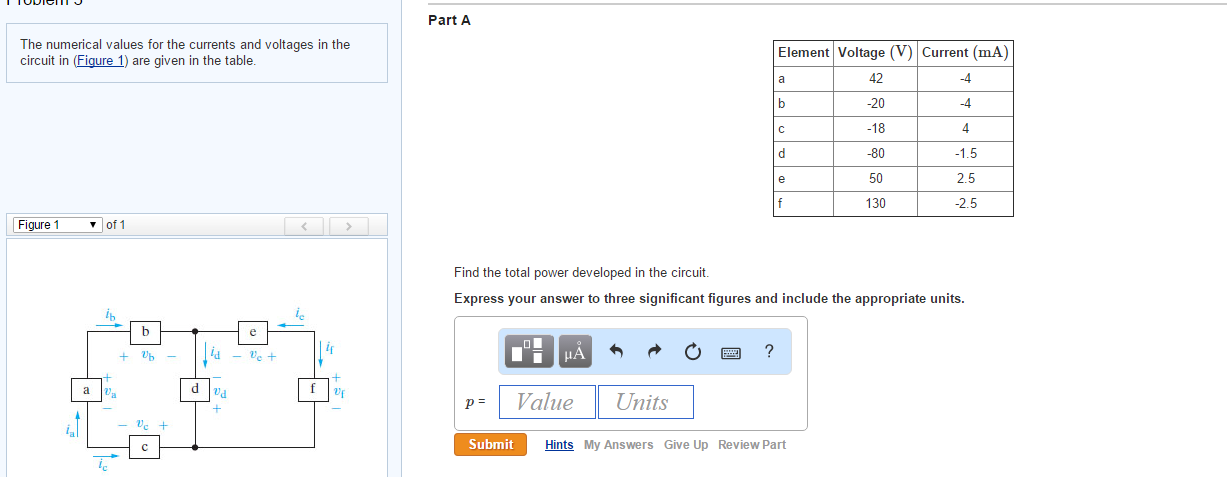Show keyboard shortcuts via keyboard icon
The width and height of the screenshot is (1227, 477).
click(731, 351)
